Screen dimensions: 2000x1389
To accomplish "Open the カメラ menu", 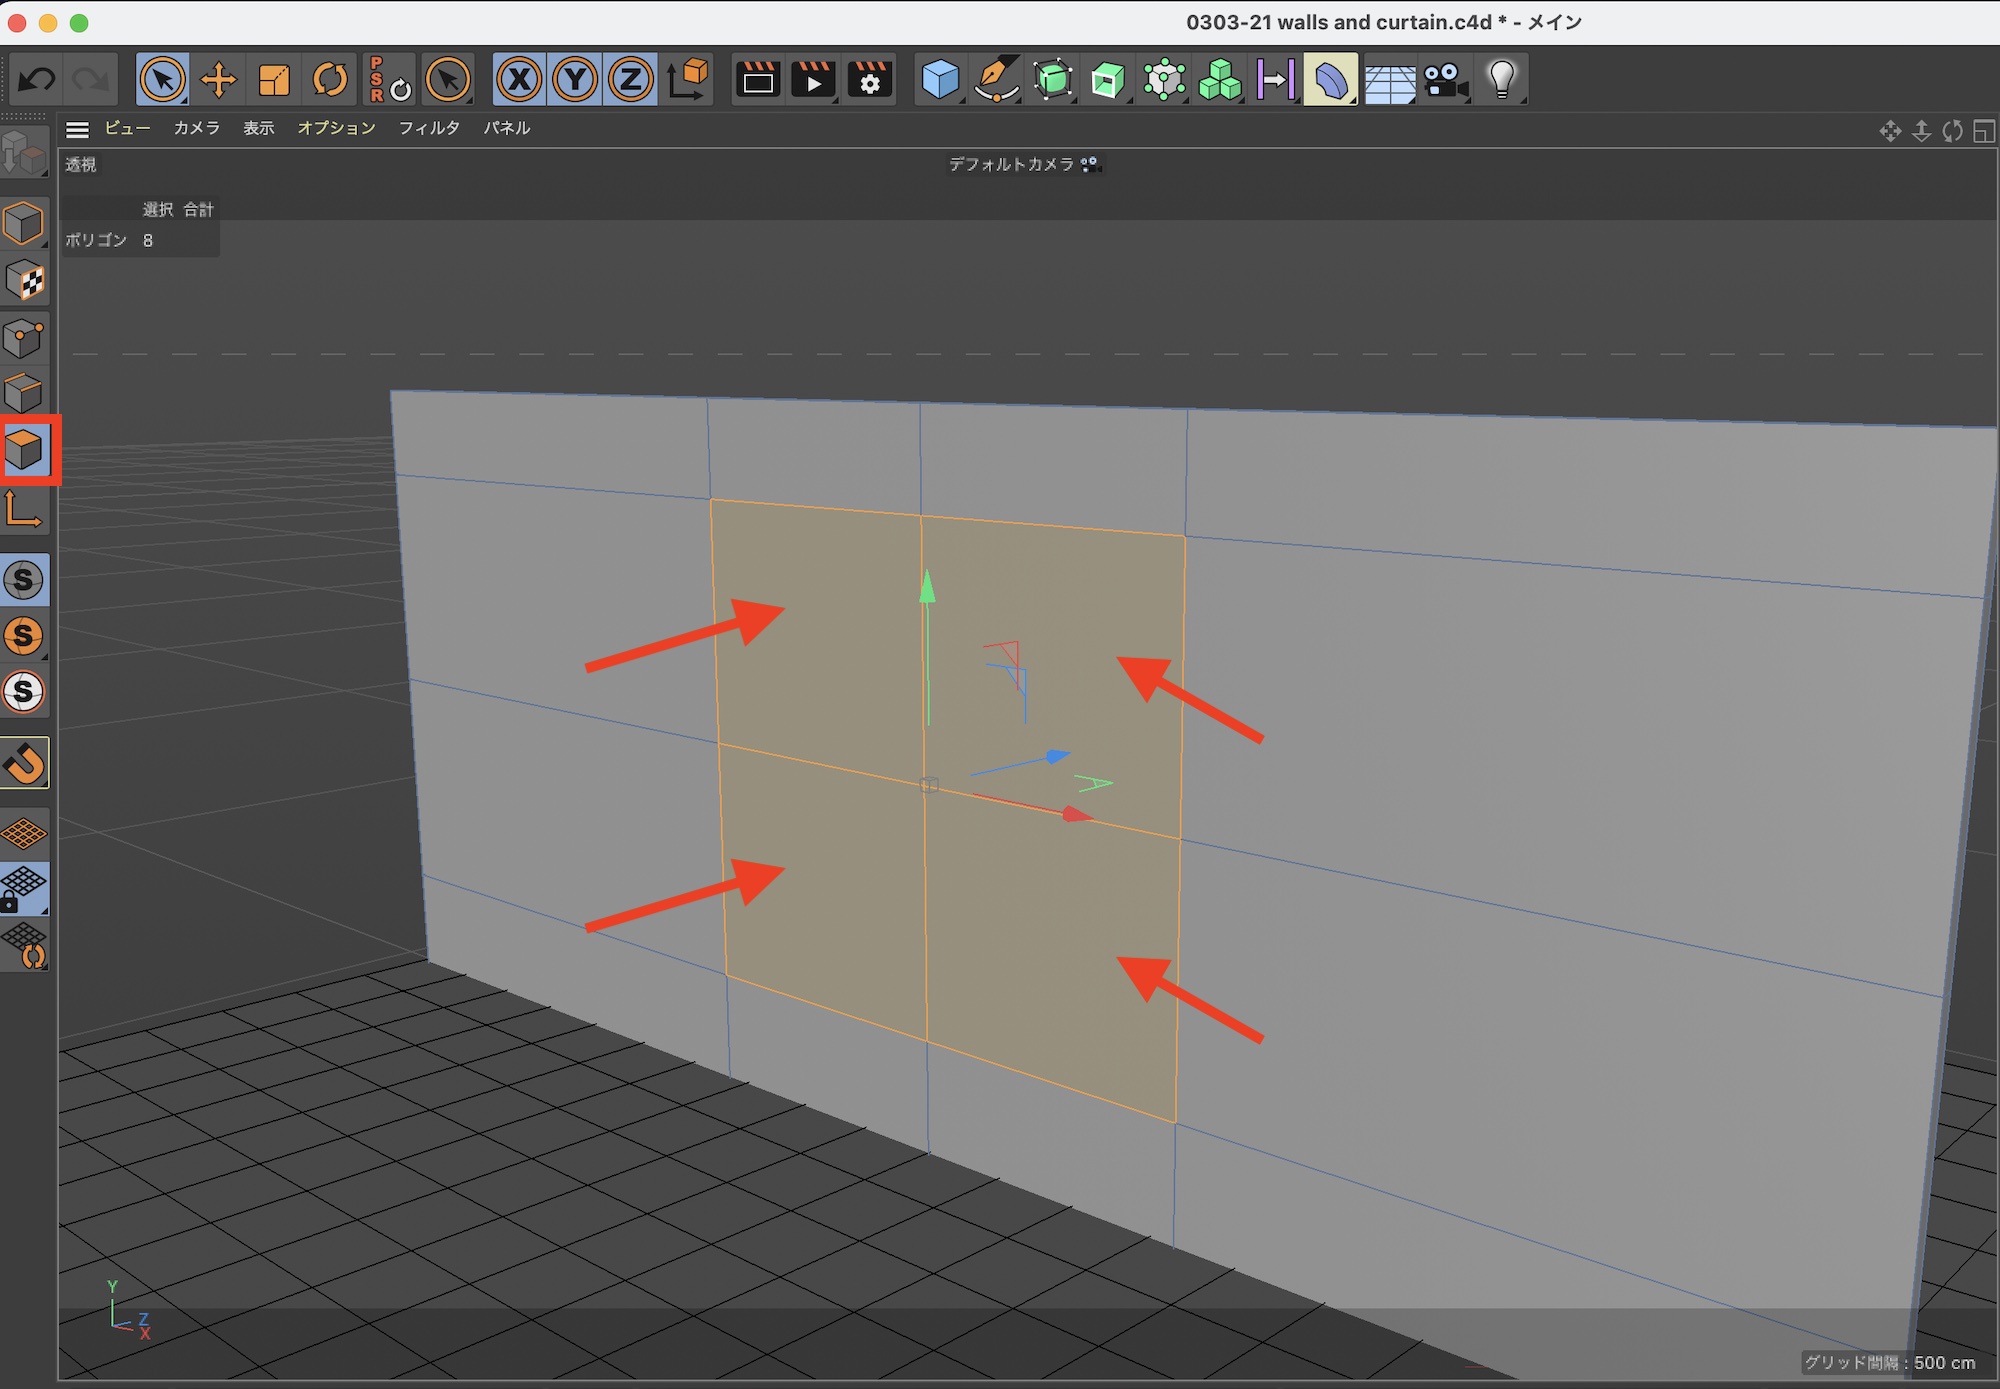I will pyautogui.click(x=196, y=128).
